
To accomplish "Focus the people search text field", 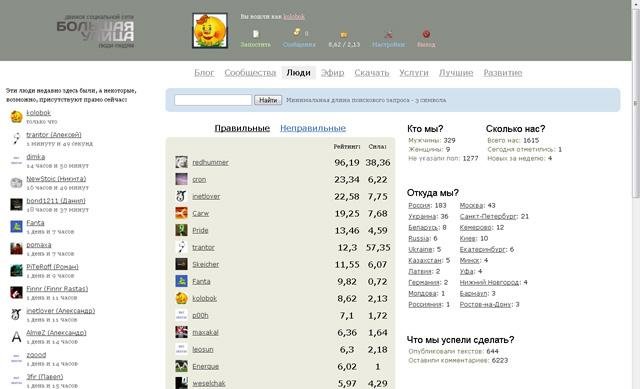I will tap(213, 100).
